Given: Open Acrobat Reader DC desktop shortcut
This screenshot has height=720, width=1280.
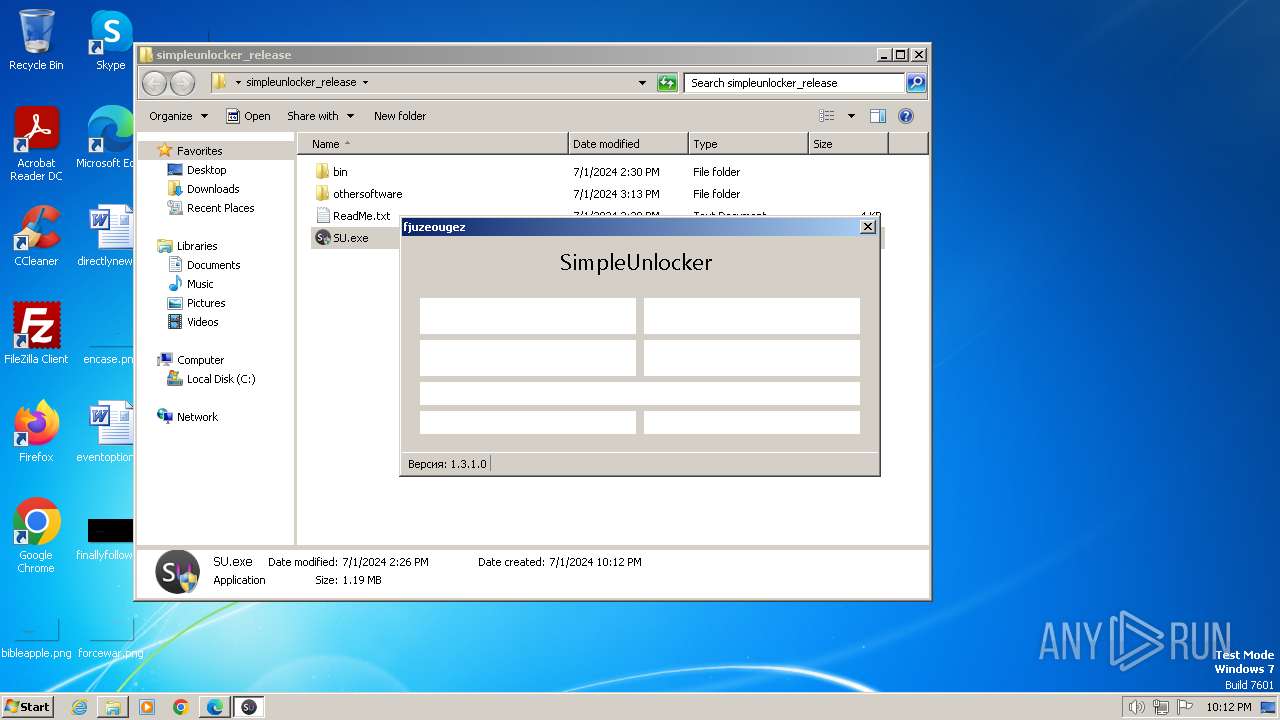Looking at the screenshot, I should 36,143.
